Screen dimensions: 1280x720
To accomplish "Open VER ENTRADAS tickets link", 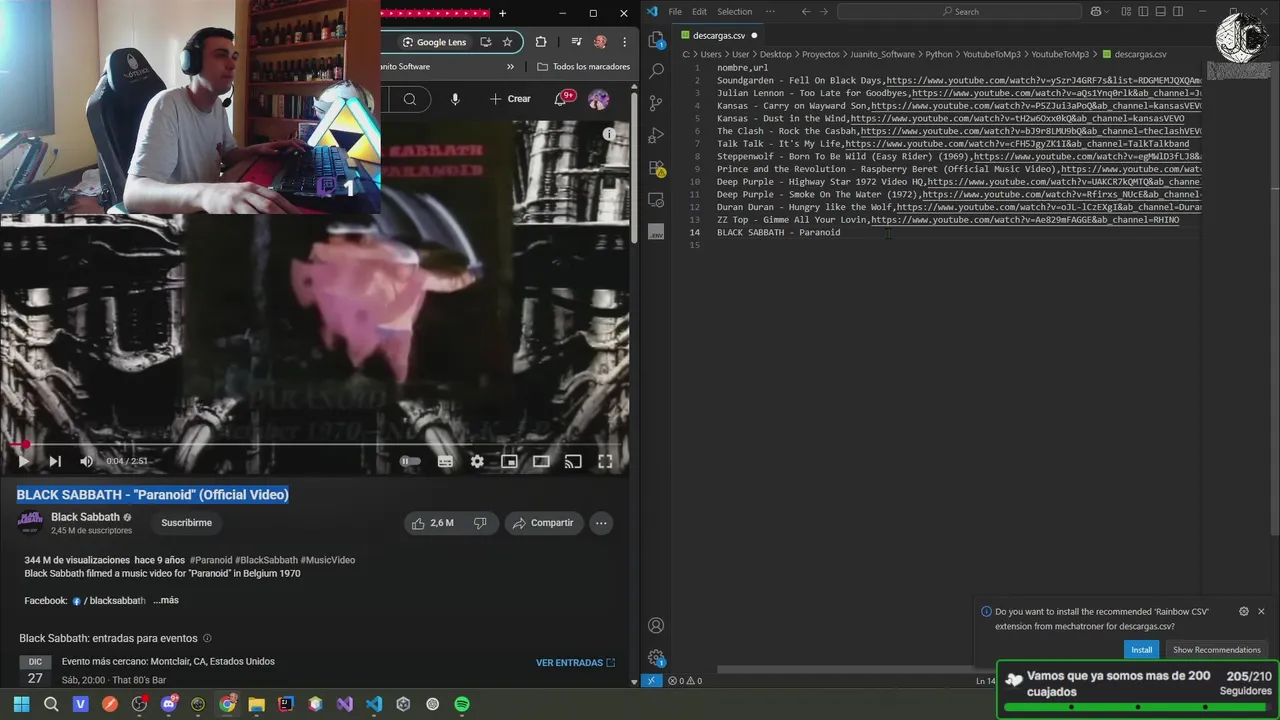I will 575,663.
